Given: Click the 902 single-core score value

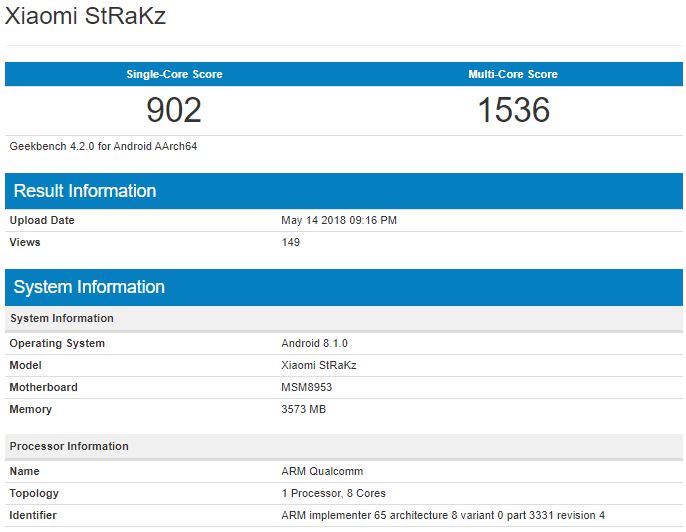Looking at the screenshot, I should [x=174, y=110].
